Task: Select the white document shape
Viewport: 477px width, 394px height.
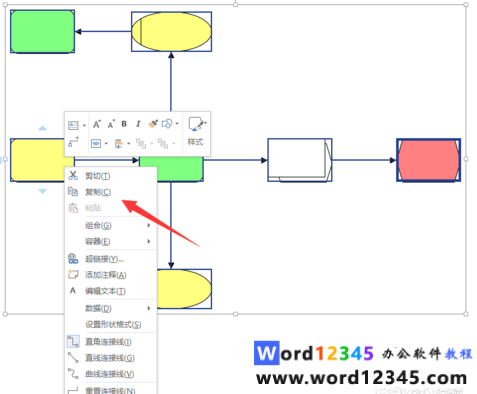Action: tap(300, 160)
